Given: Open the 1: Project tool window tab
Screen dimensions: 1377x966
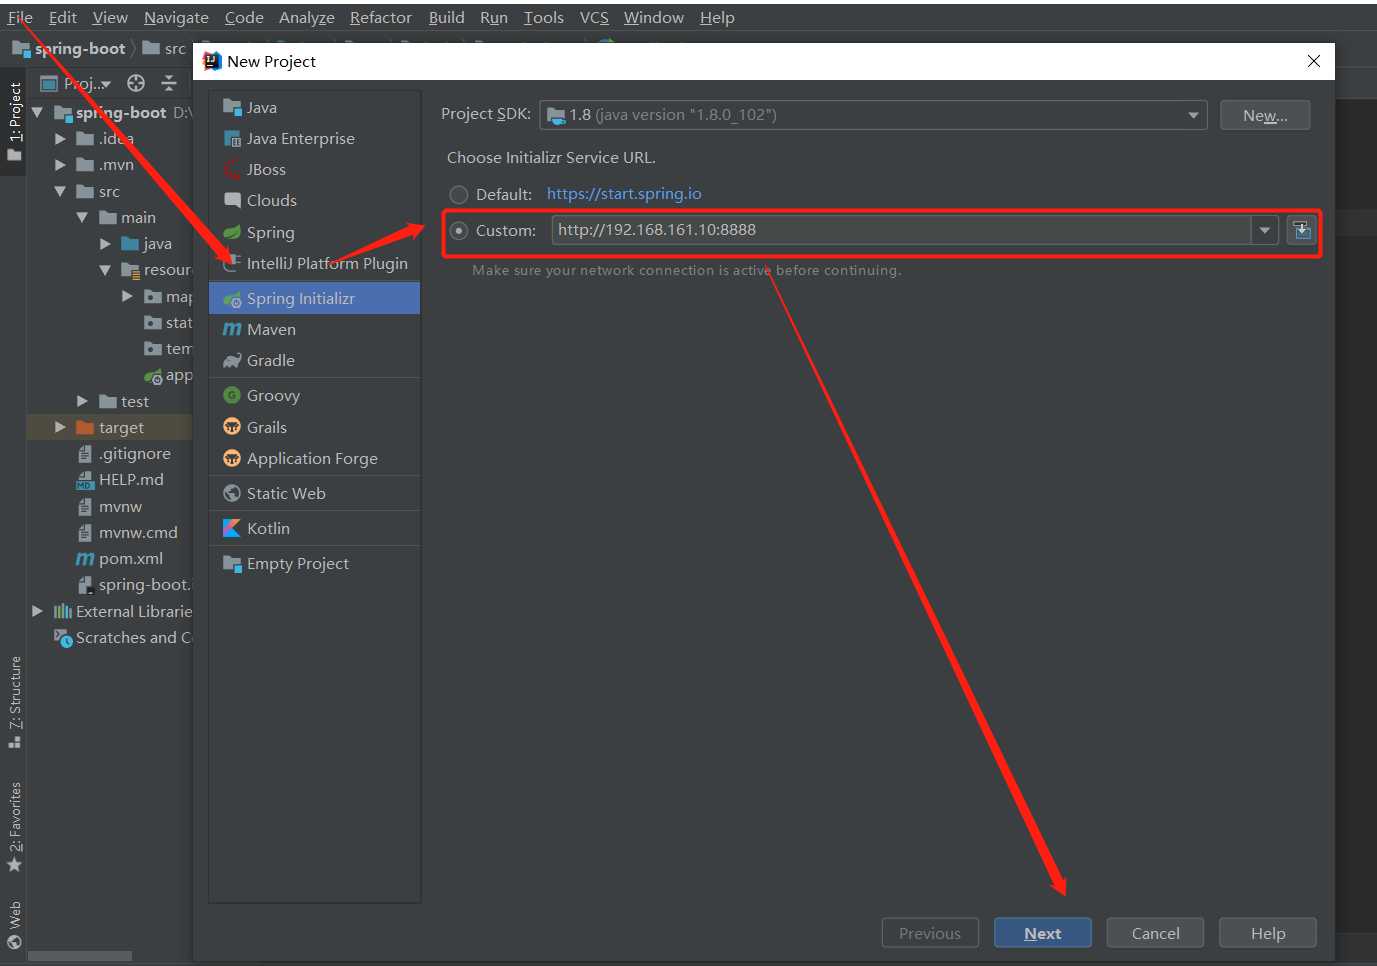Looking at the screenshot, I should (x=14, y=123).
